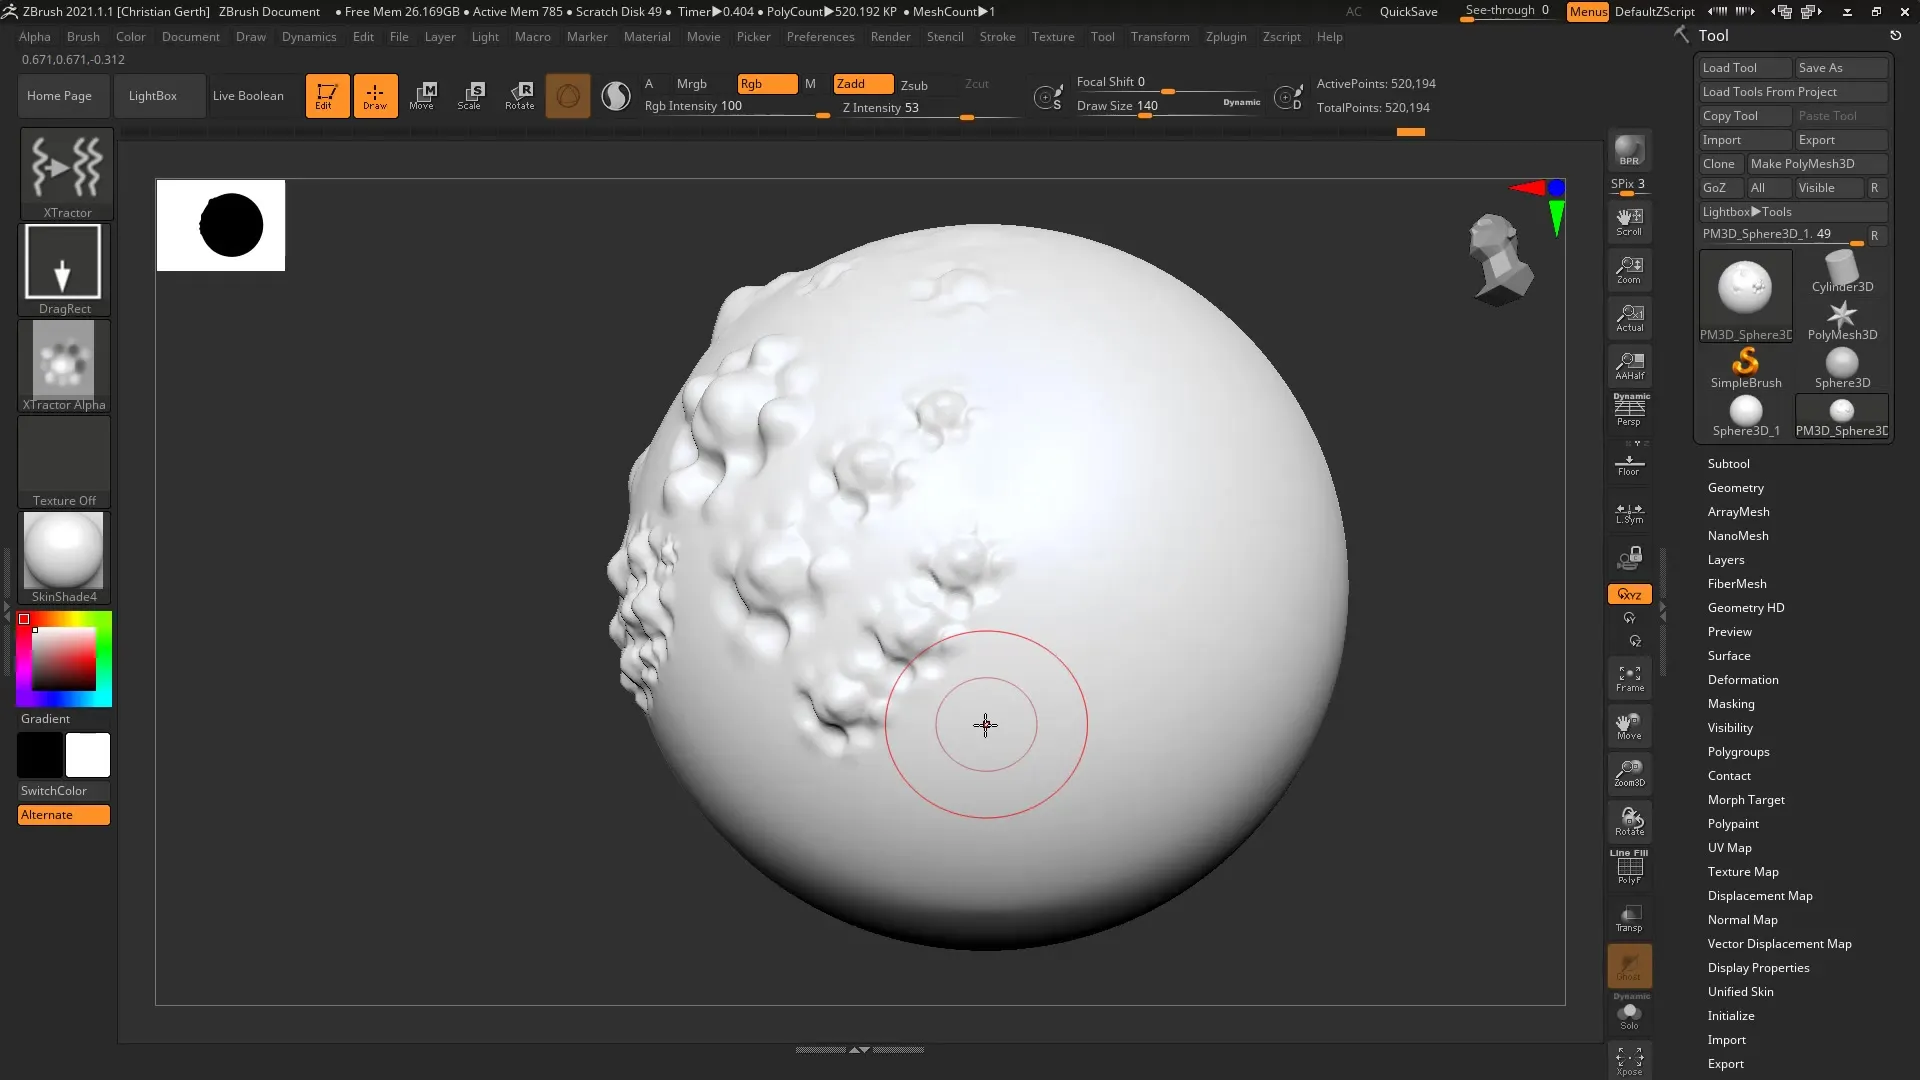Screen dimensions: 1920x1080
Task: Select the XTractor brush thumbnail
Action: coord(66,173)
